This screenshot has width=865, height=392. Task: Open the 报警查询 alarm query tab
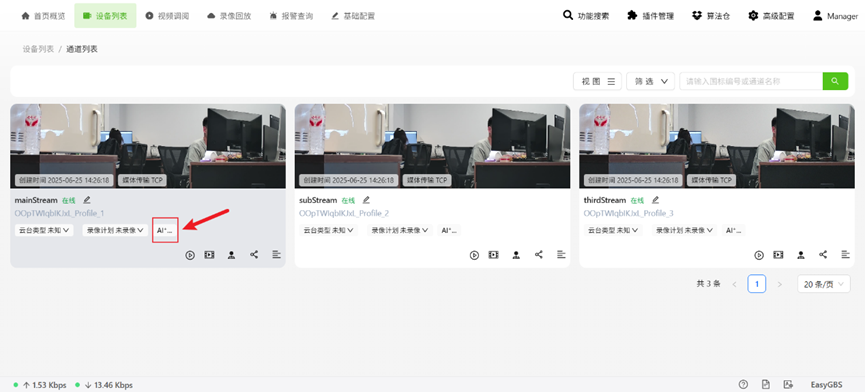[x=291, y=16]
